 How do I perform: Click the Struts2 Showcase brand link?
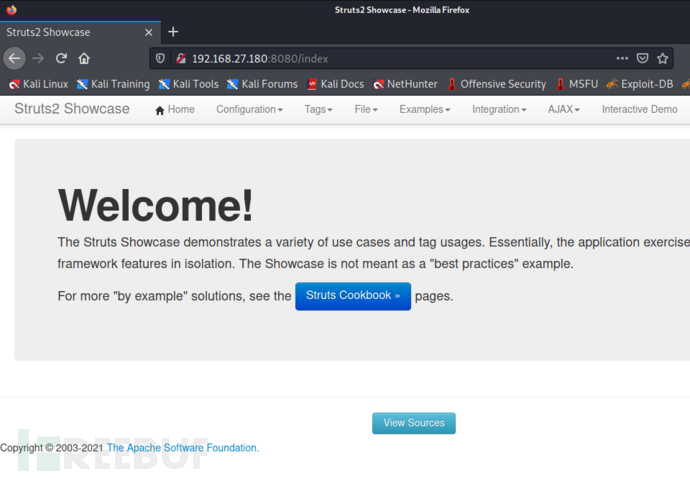coord(72,109)
